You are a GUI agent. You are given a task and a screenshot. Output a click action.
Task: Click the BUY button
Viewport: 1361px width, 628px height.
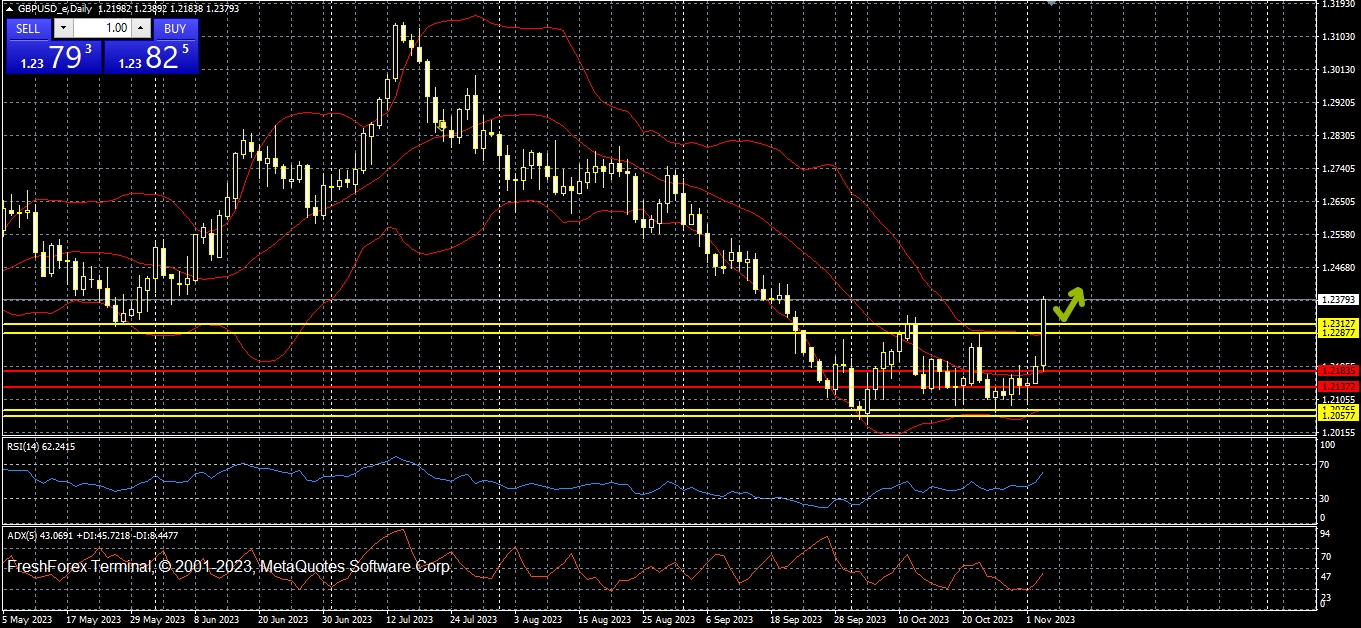click(x=175, y=29)
